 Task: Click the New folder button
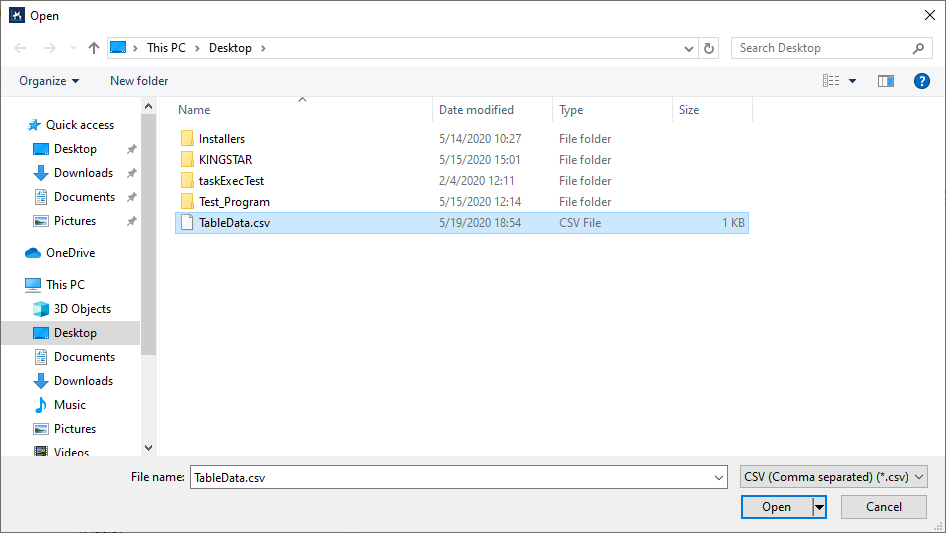pos(139,81)
